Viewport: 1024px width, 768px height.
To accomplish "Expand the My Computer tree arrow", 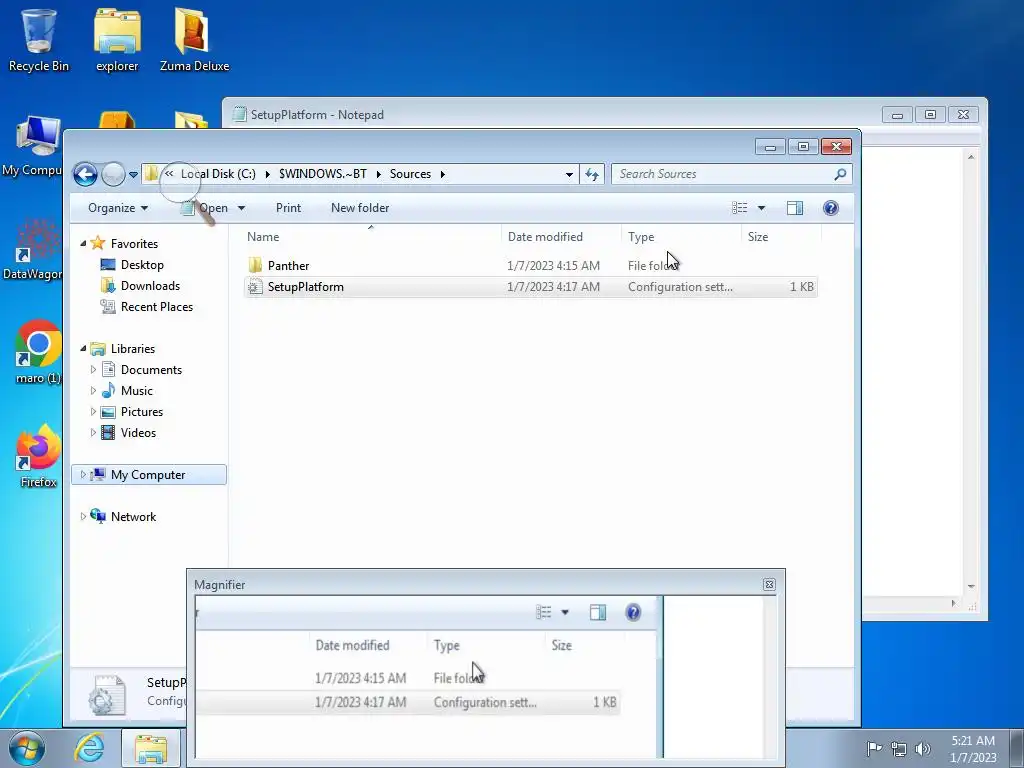I will [x=83, y=474].
